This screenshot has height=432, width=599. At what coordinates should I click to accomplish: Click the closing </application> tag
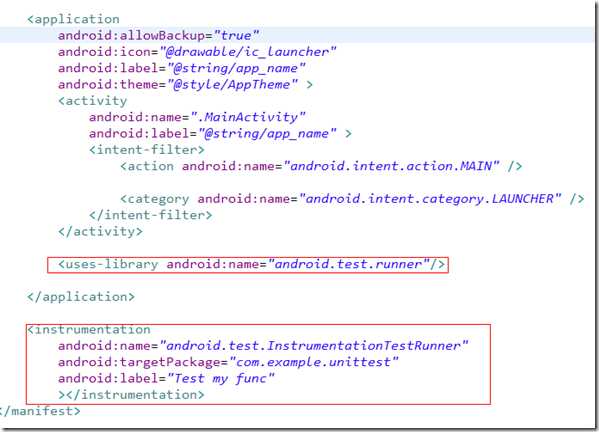tap(81, 297)
